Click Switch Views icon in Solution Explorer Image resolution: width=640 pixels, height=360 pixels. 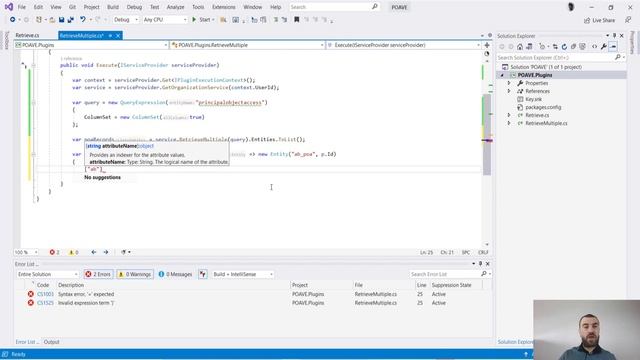click(x=529, y=47)
